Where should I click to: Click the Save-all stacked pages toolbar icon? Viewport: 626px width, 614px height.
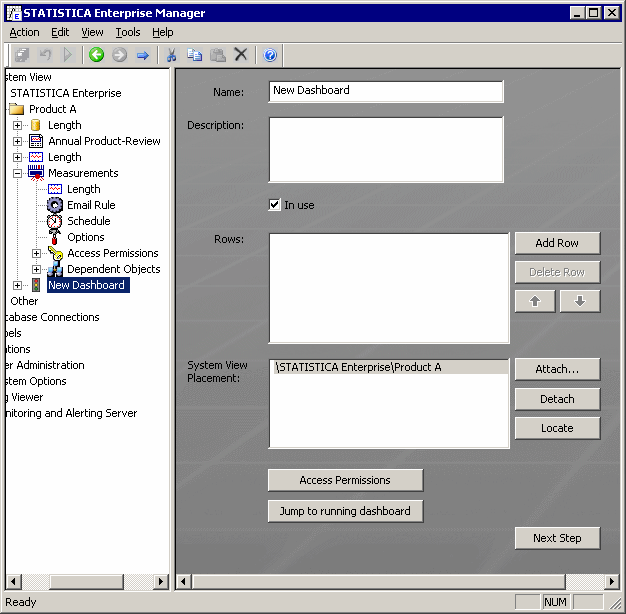pyautogui.click(x=22, y=55)
